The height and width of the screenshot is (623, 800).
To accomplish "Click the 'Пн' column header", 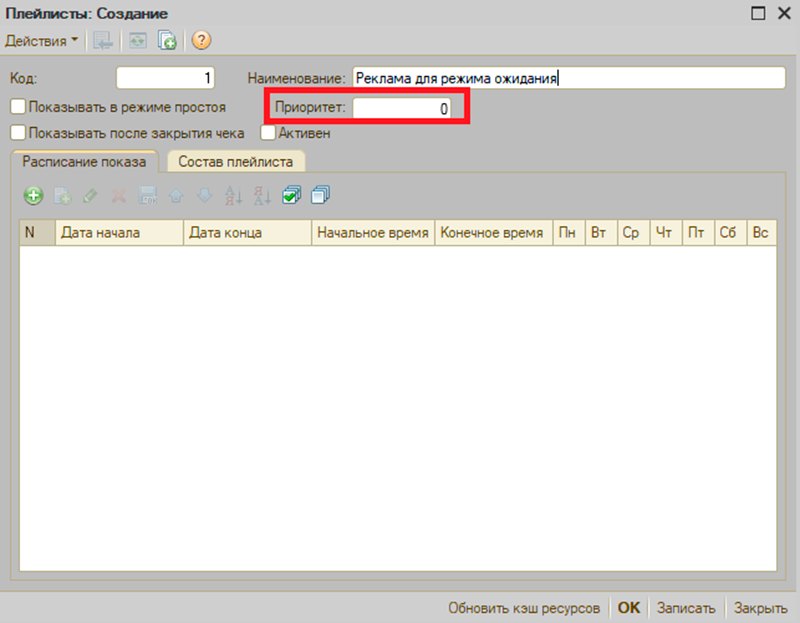I will pos(569,233).
